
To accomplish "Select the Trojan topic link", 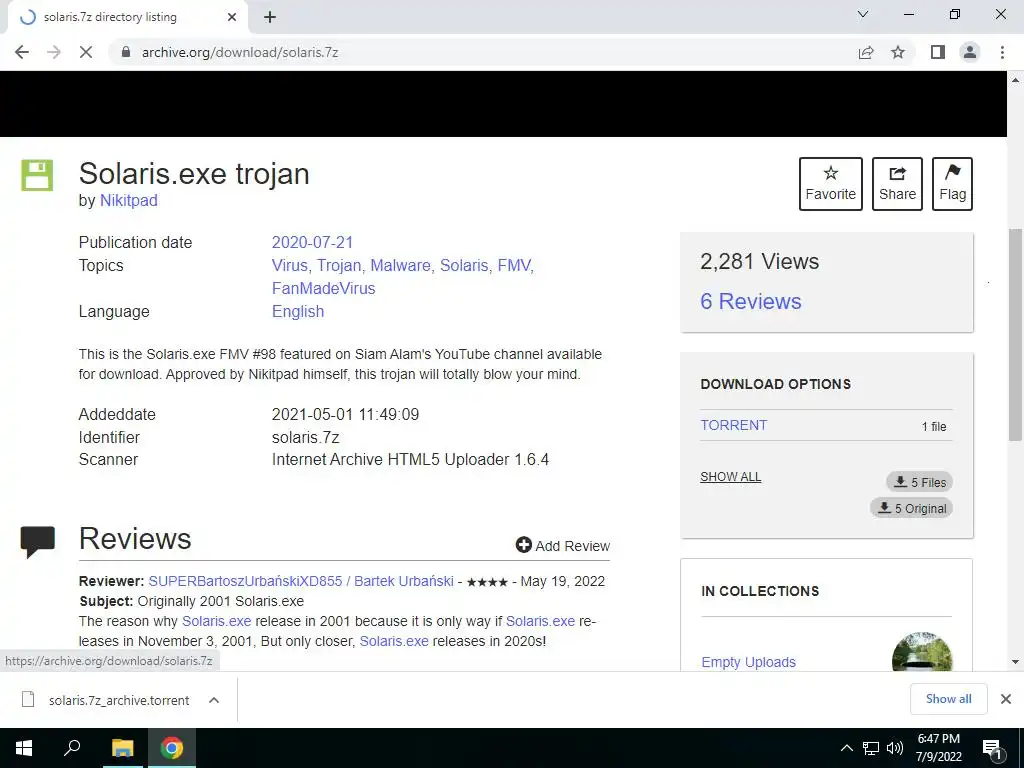I will (x=339, y=265).
